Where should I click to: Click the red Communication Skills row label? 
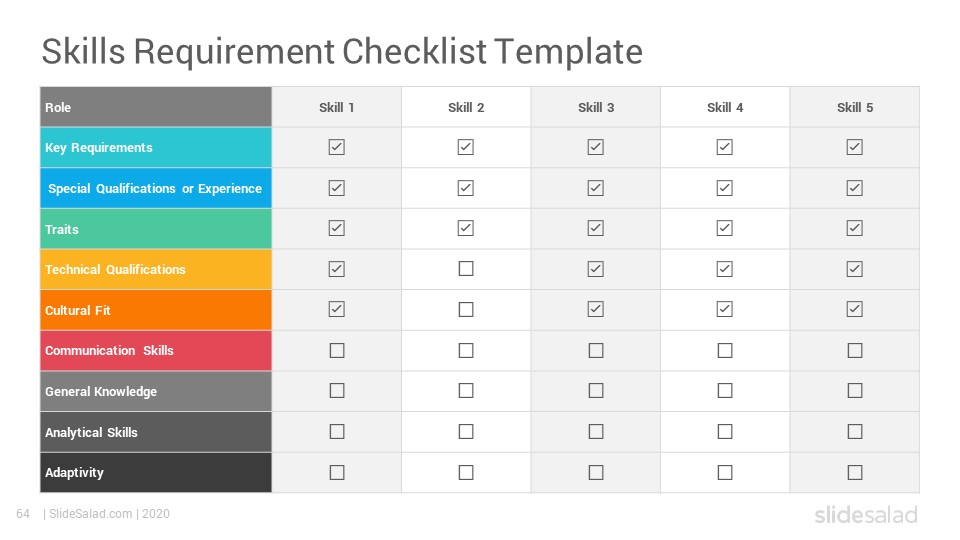[x=156, y=351]
